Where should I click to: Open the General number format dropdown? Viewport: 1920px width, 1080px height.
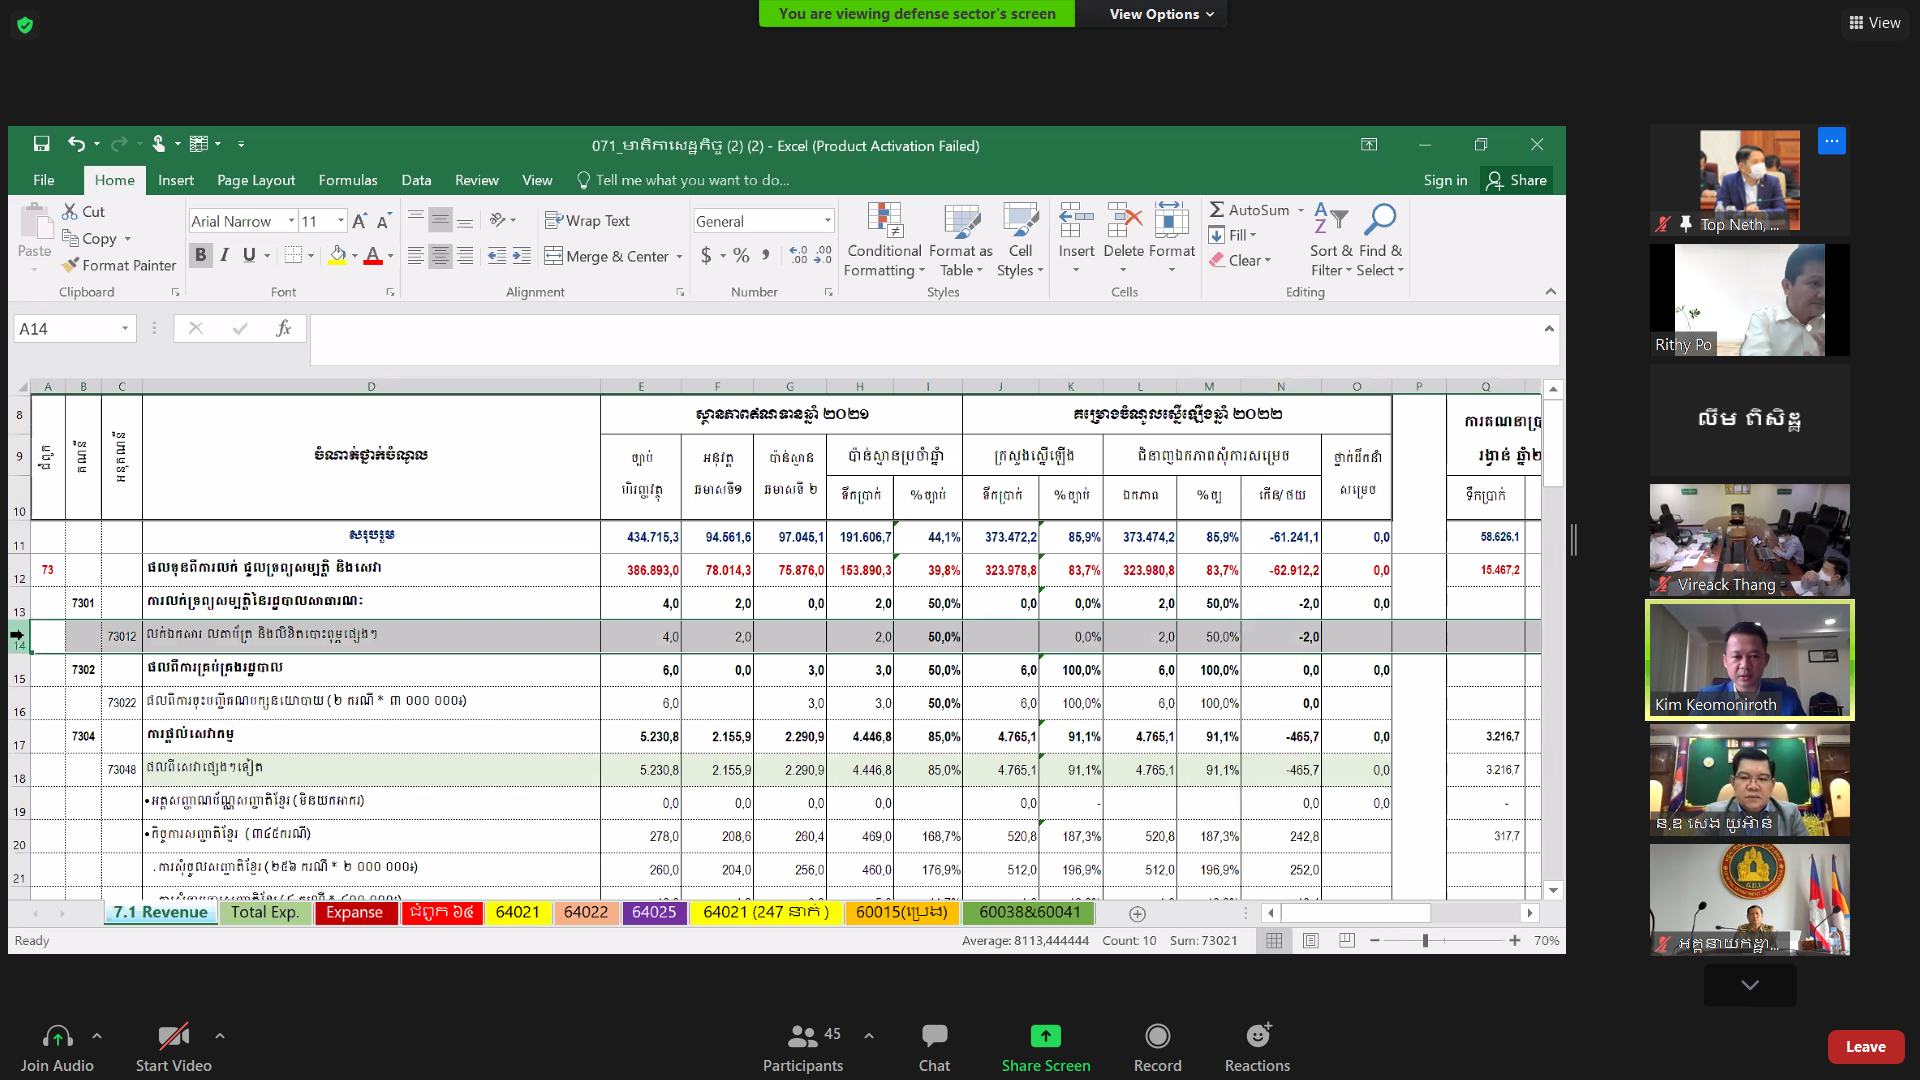point(828,221)
